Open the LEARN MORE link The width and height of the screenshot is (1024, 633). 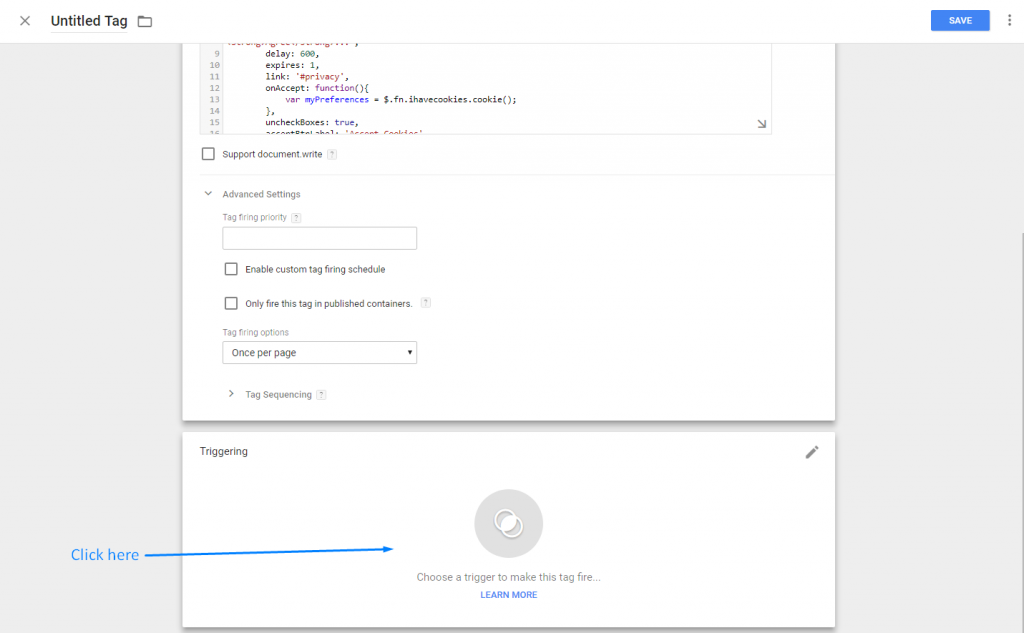pos(509,595)
